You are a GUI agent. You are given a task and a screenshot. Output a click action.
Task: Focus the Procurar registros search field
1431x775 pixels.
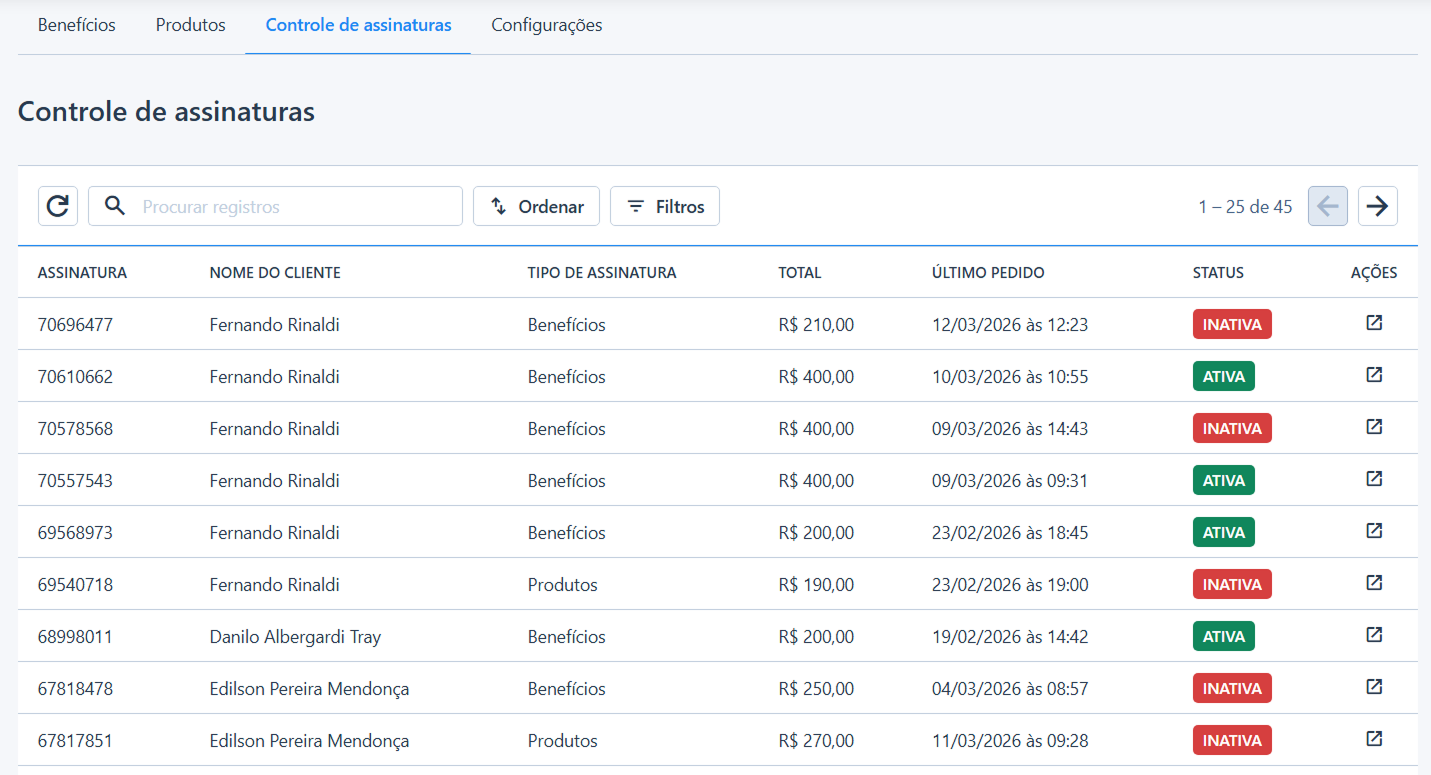point(275,206)
